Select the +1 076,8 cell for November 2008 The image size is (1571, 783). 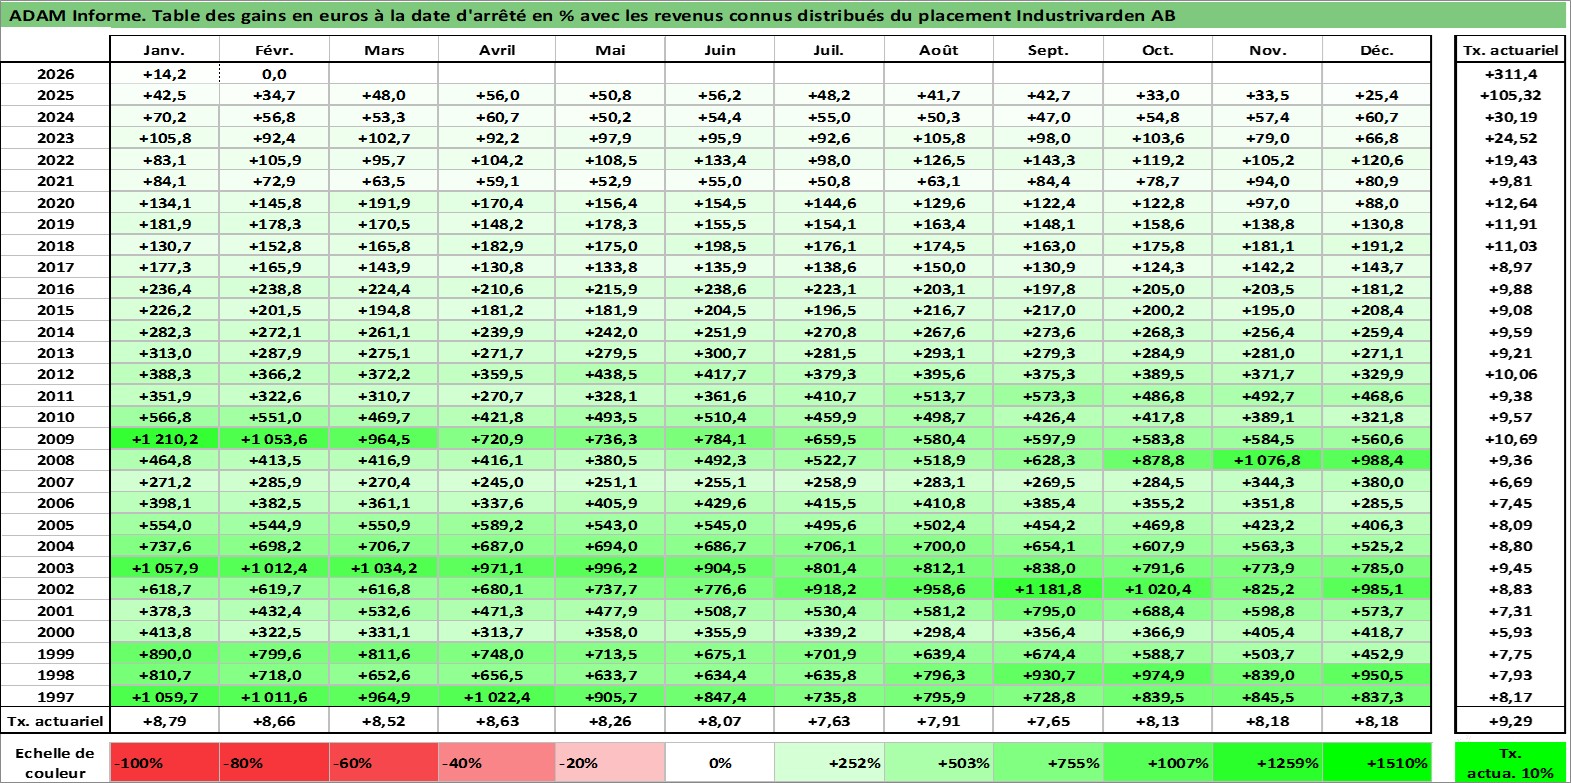1267,460
